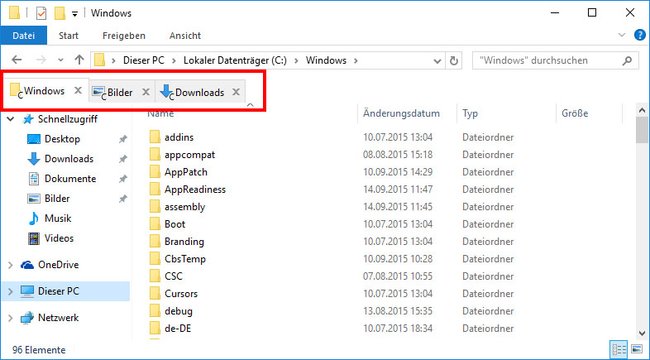Sort by the Größe column header
This screenshot has height=360, width=650.
click(x=575, y=113)
